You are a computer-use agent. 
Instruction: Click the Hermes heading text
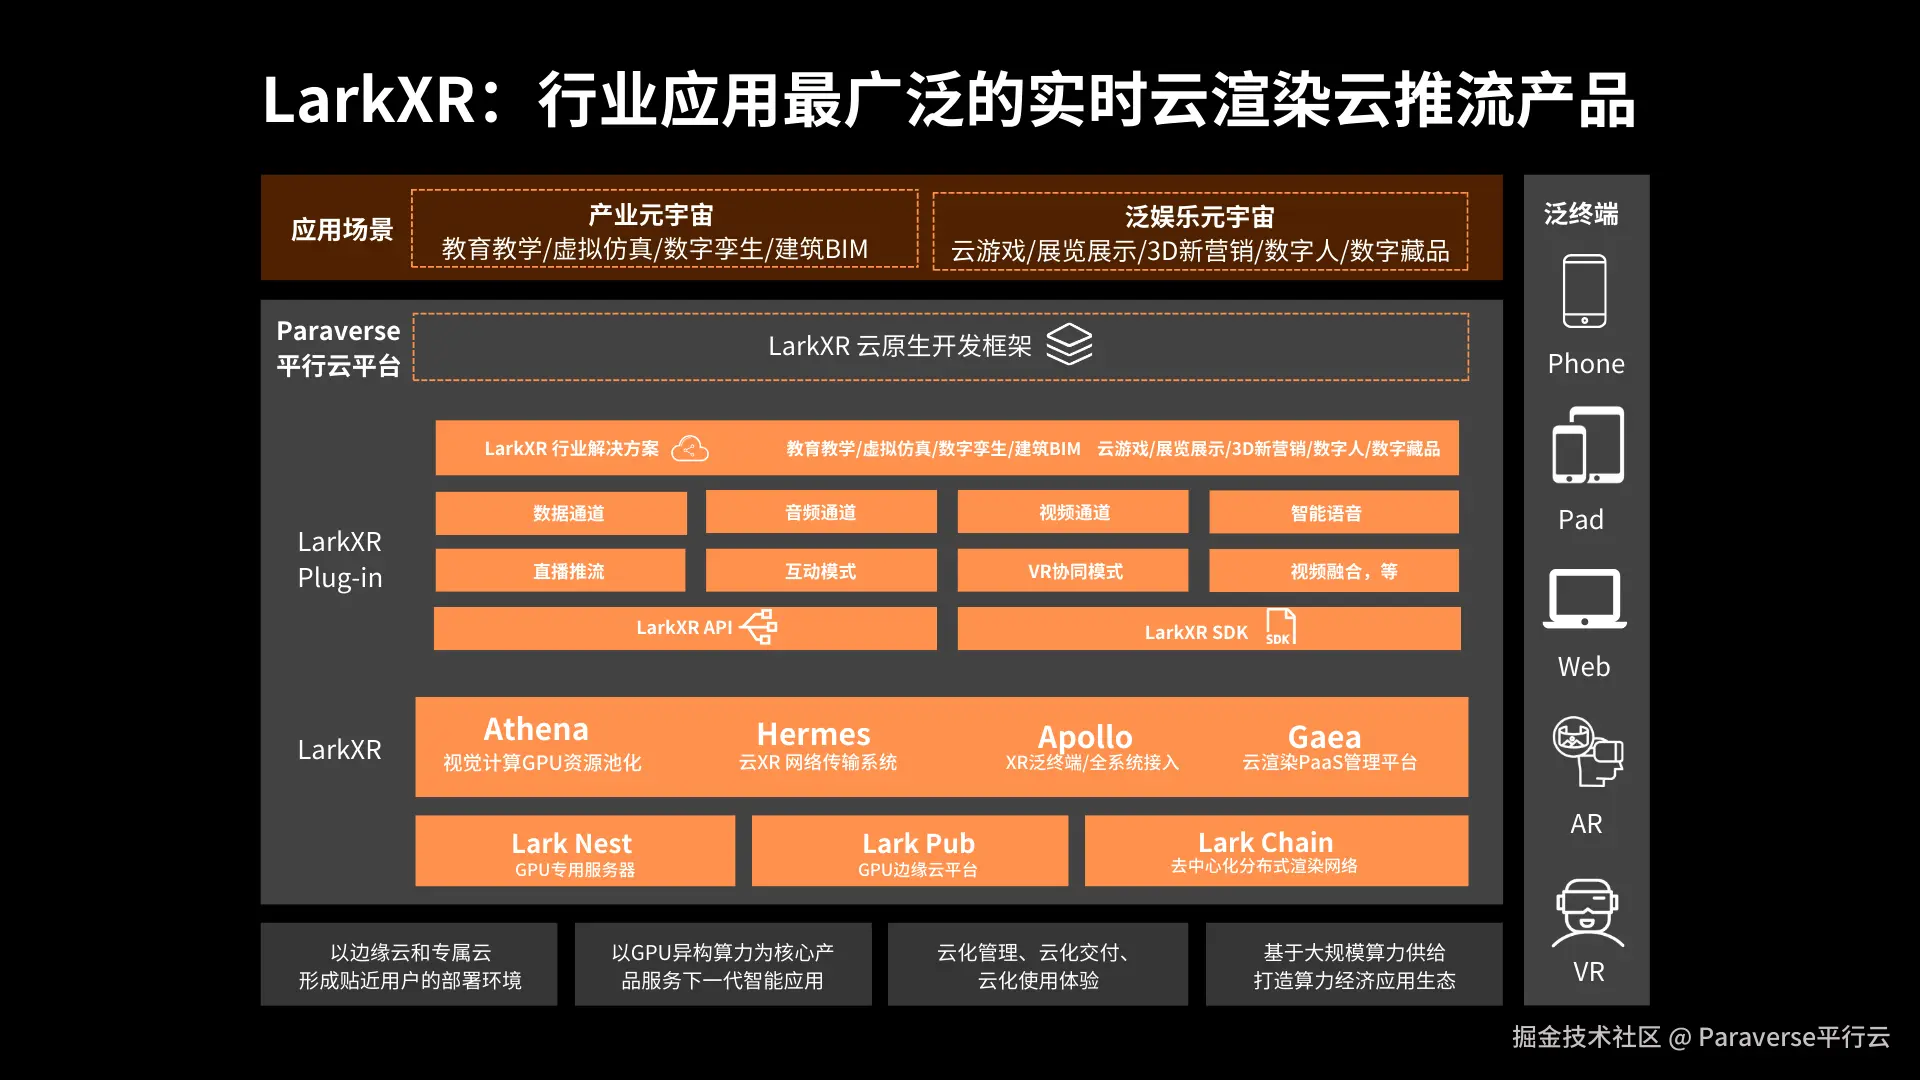(813, 734)
